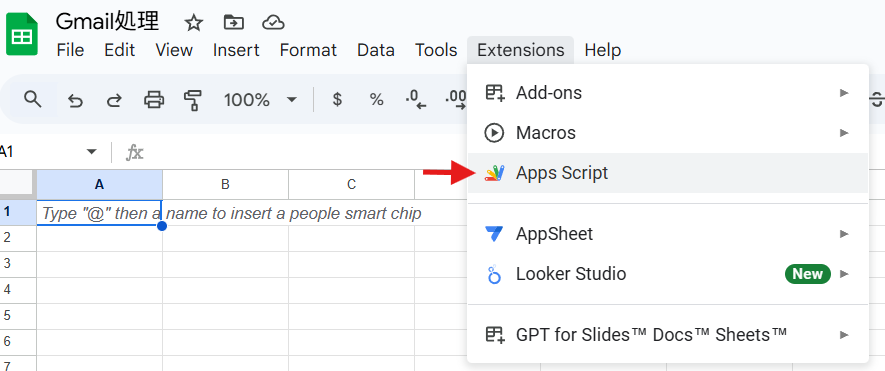Open Google Sheets home icon
The width and height of the screenshot is (885, 371).
click(22, 34)
